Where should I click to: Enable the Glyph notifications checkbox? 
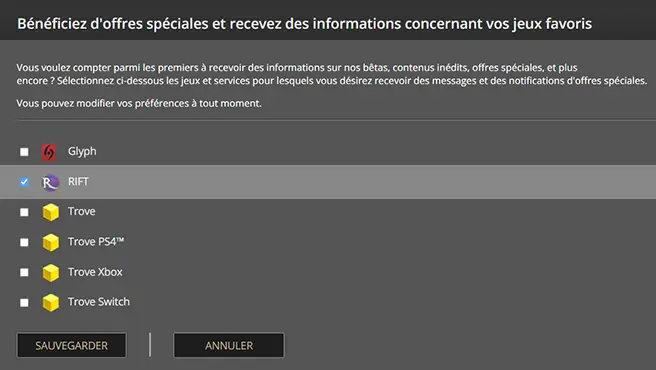pos(24,152)
